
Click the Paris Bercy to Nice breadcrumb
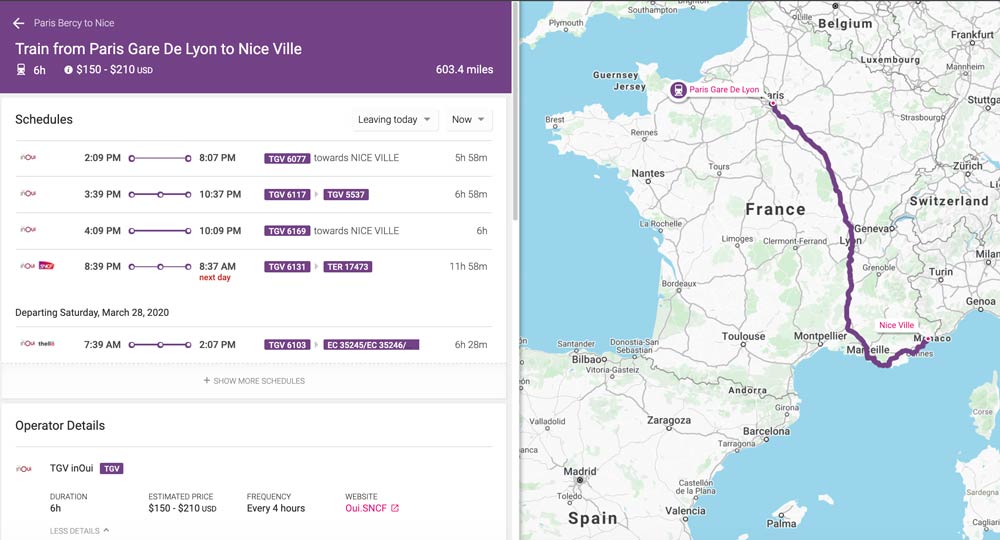pos(74,23)
